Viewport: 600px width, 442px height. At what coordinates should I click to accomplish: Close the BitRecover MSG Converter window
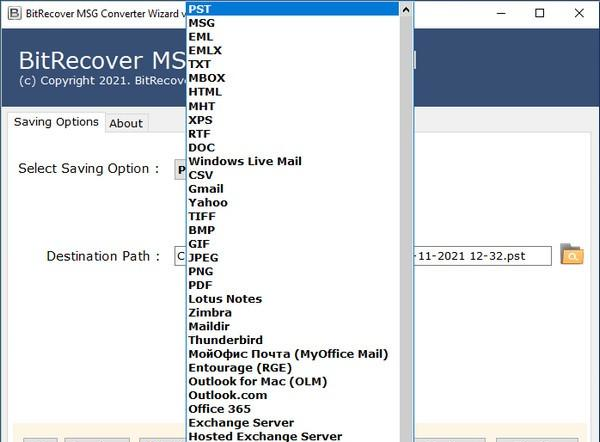(x=579, y=13)
